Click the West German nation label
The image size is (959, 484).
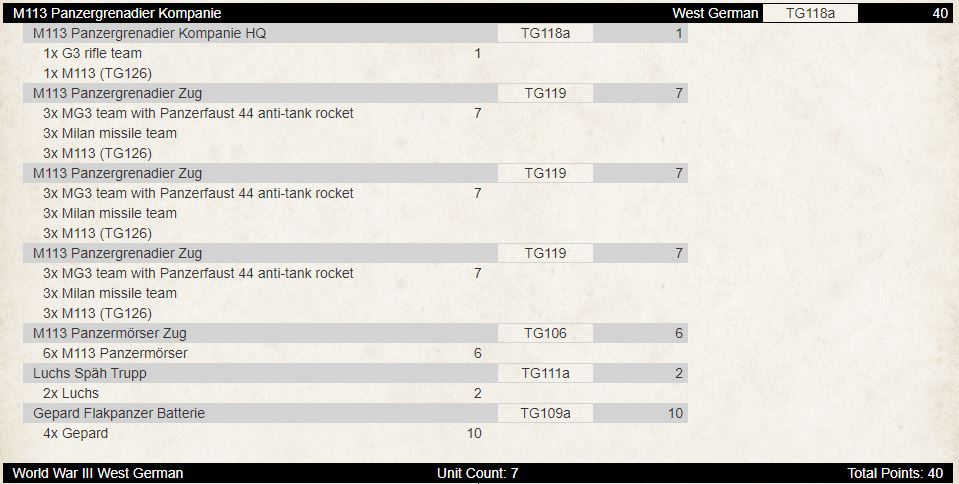(x=715, y=13)
